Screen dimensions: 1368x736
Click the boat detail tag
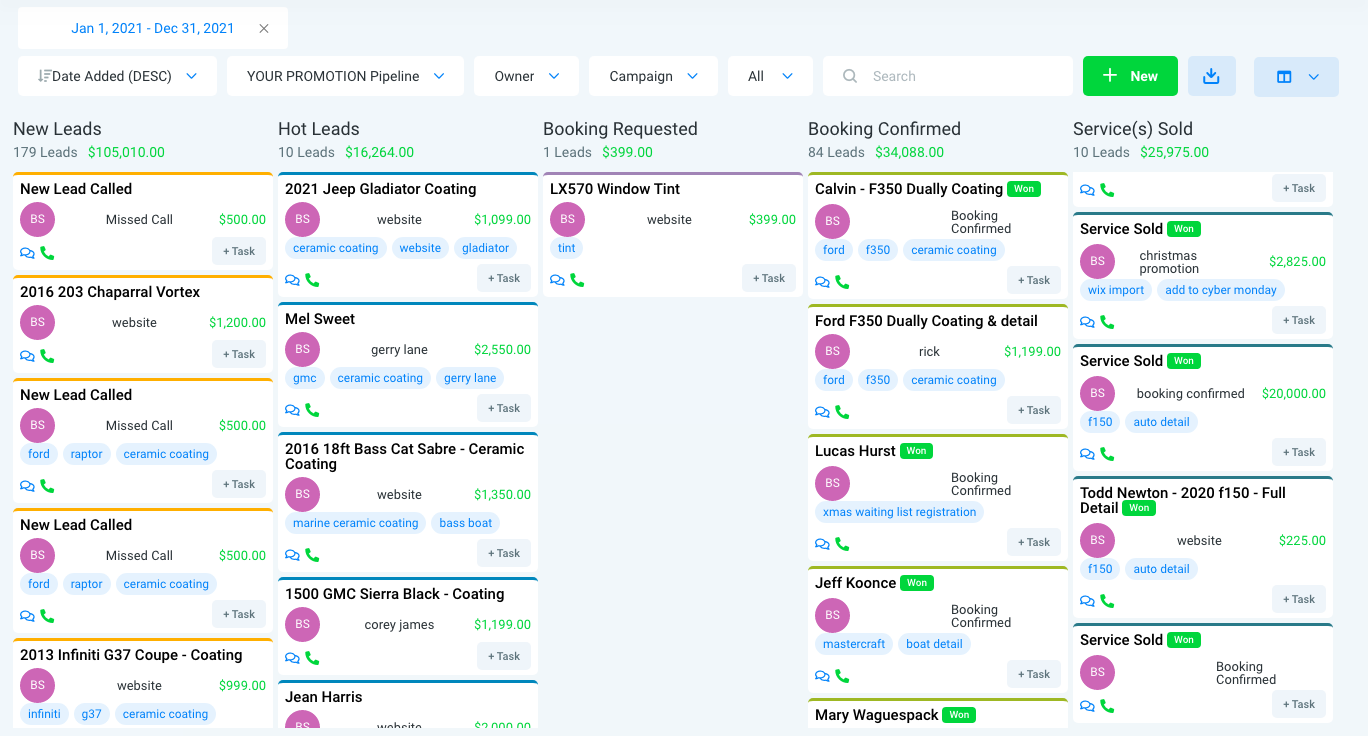(x=934, y=644)
